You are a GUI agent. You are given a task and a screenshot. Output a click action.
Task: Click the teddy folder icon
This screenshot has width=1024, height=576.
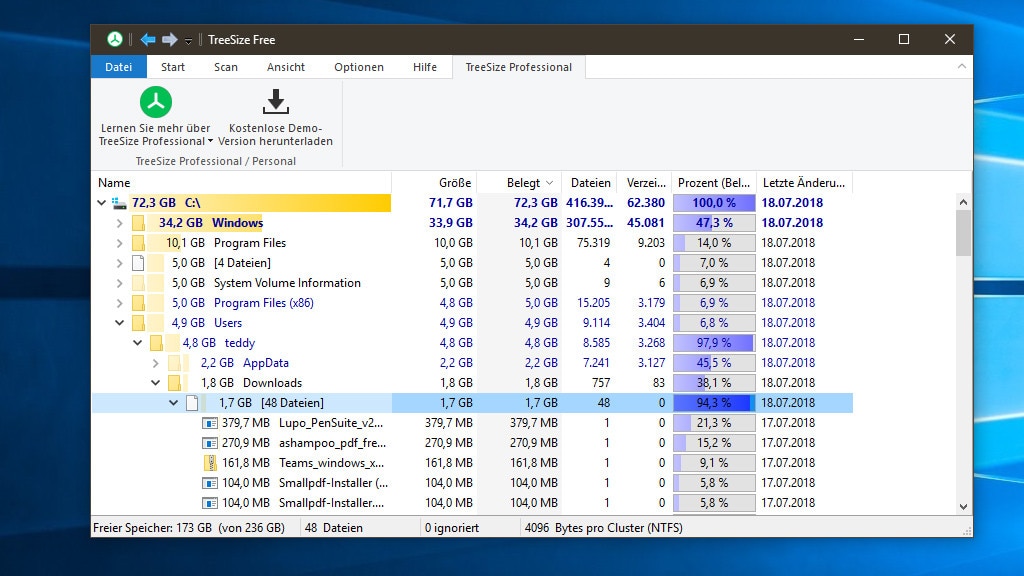[x=156, y=343]
